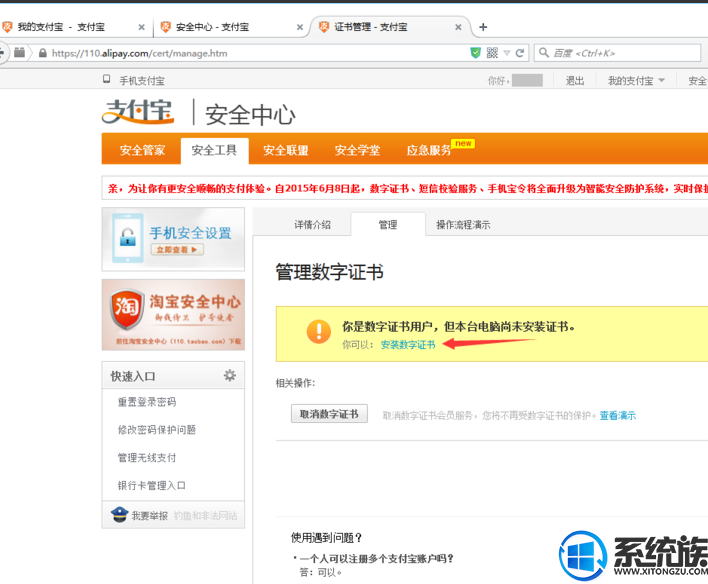
Task: Reload page with the refresh icon
Action: [520, 53]
